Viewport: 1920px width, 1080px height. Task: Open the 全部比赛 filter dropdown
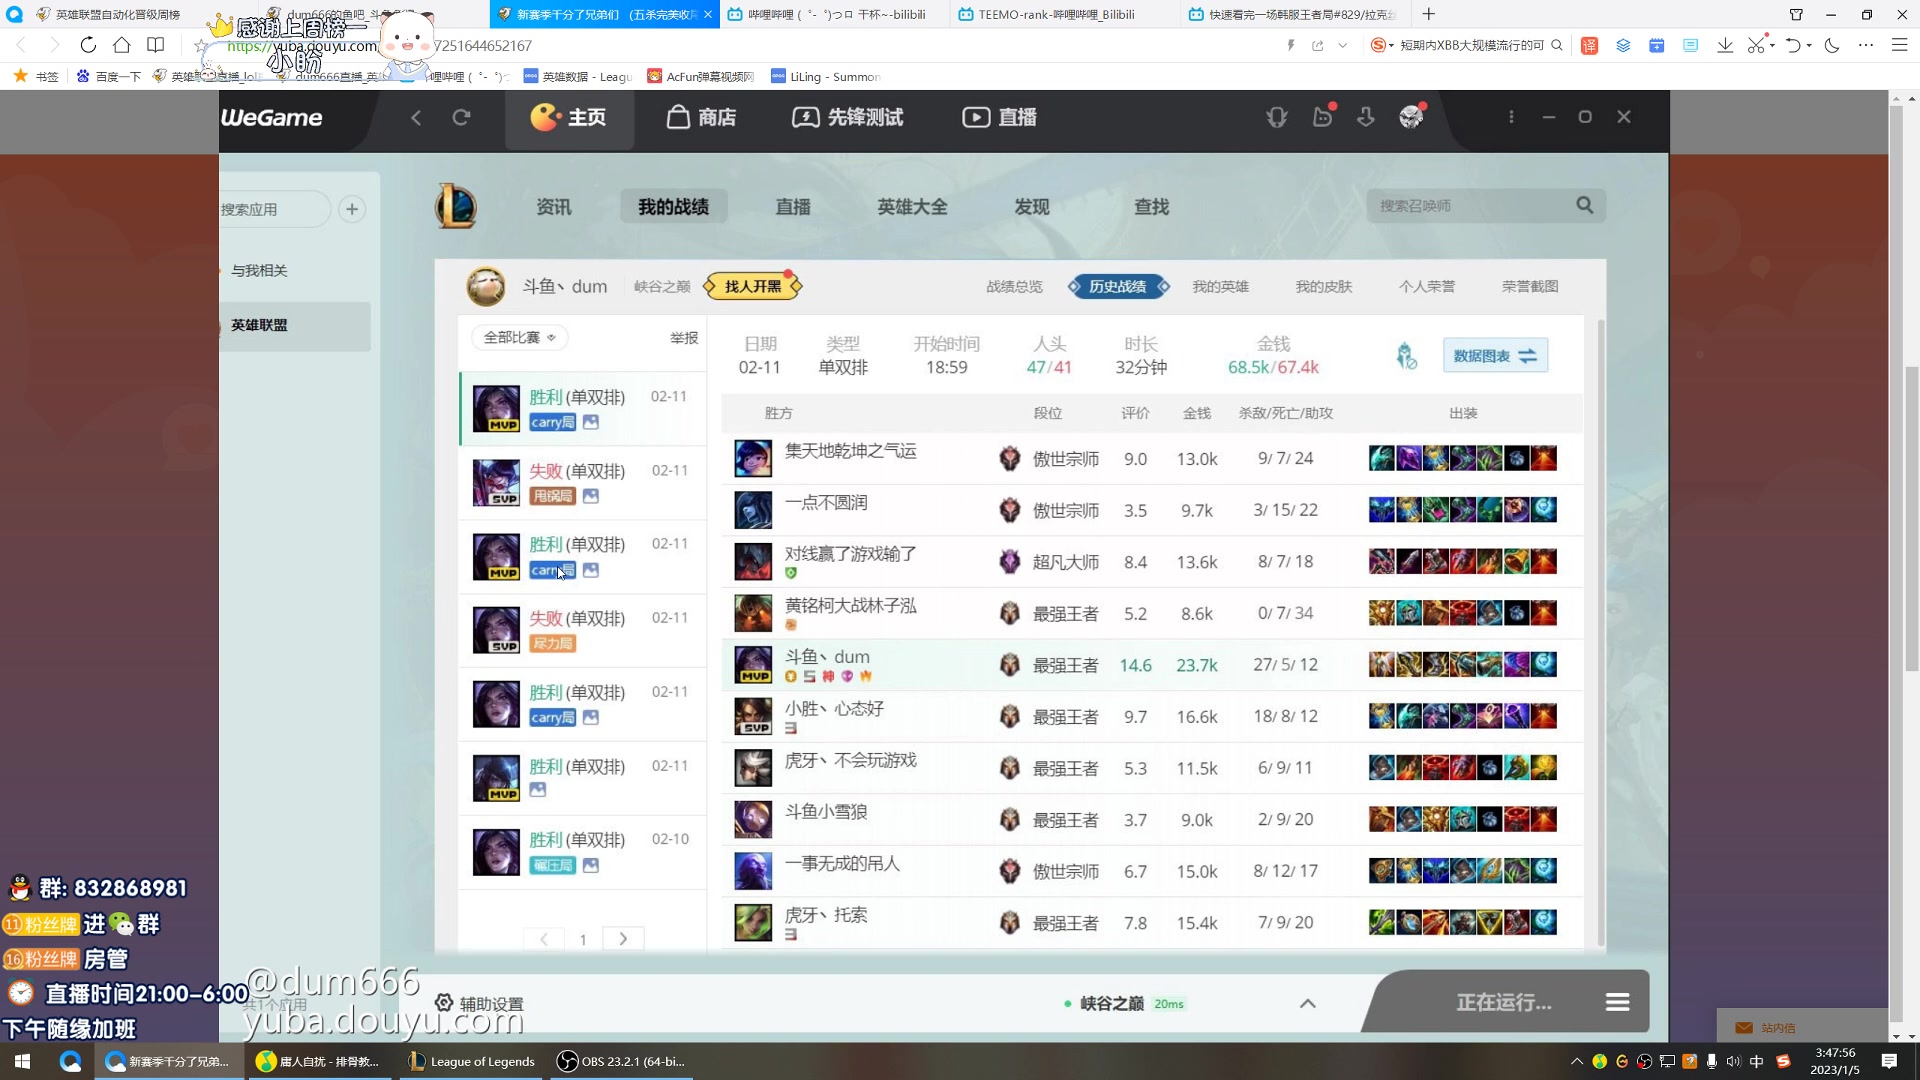coord(519,338)
